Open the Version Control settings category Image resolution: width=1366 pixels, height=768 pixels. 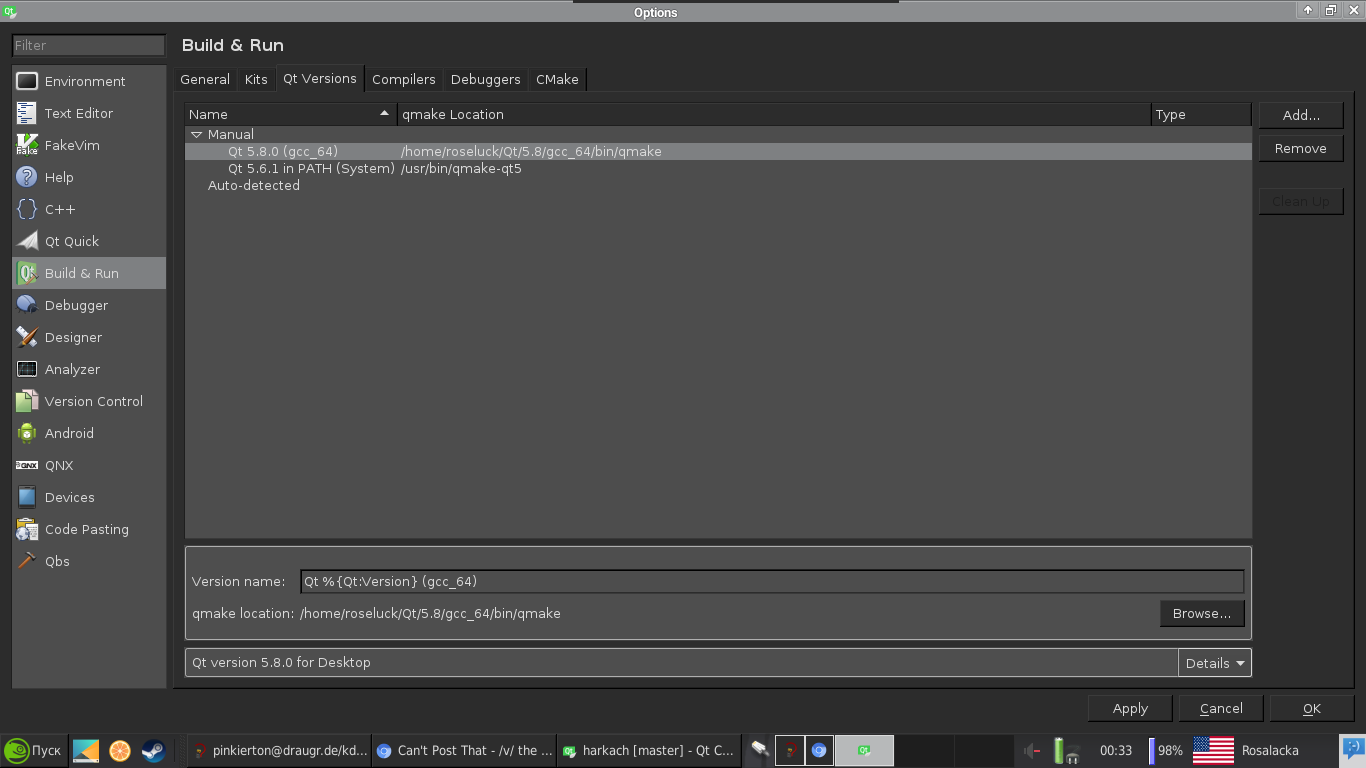[89, 401]
